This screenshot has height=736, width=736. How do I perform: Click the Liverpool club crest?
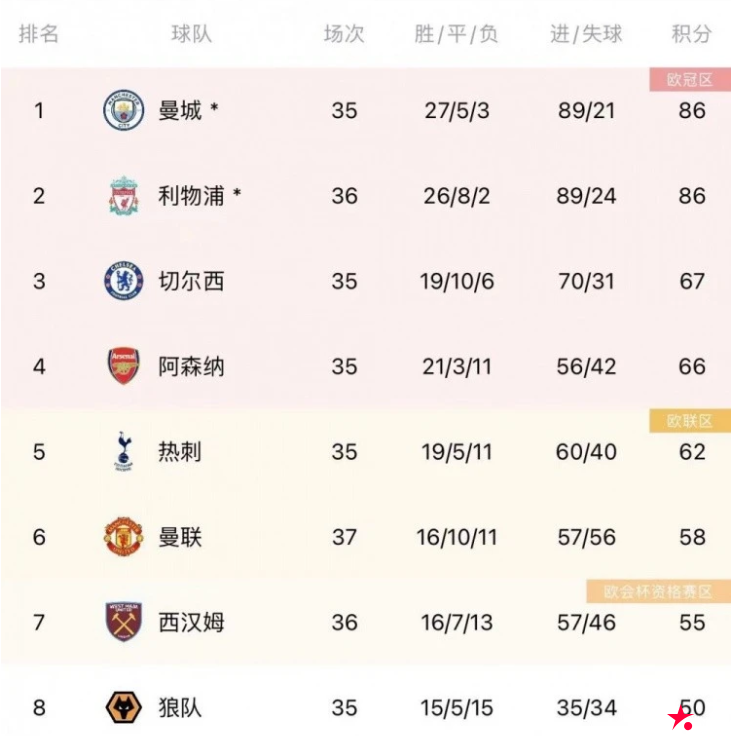click(124, 196)
